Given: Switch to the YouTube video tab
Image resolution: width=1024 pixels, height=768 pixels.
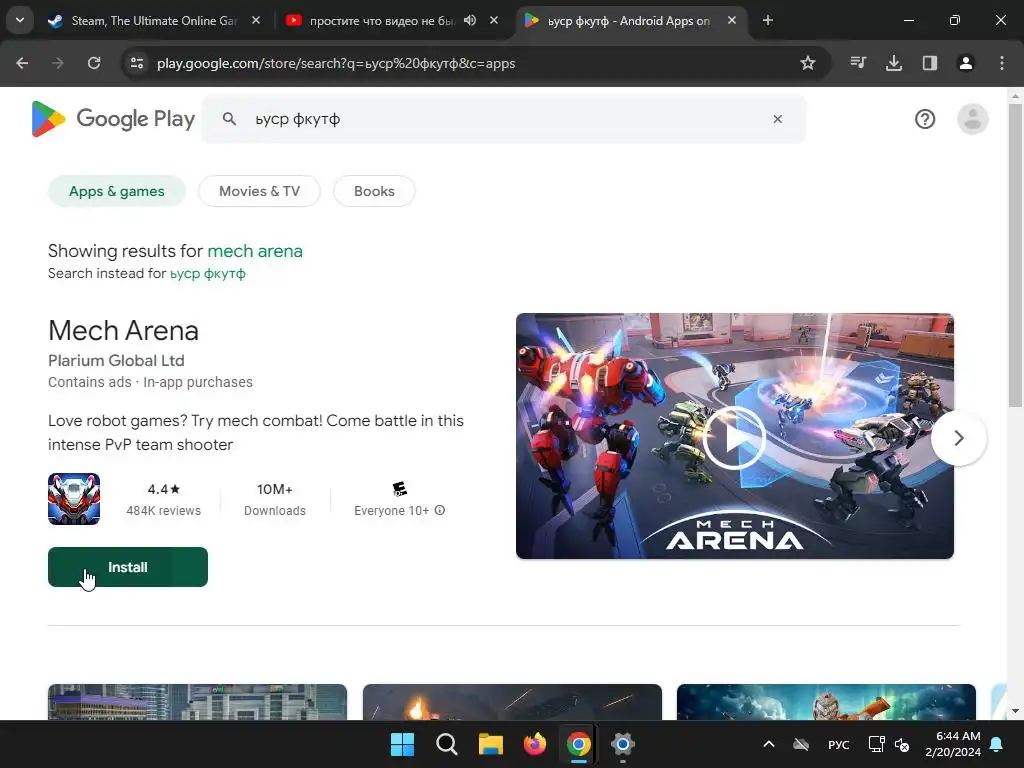Looking at the screenshot, I should coord(392,21).
